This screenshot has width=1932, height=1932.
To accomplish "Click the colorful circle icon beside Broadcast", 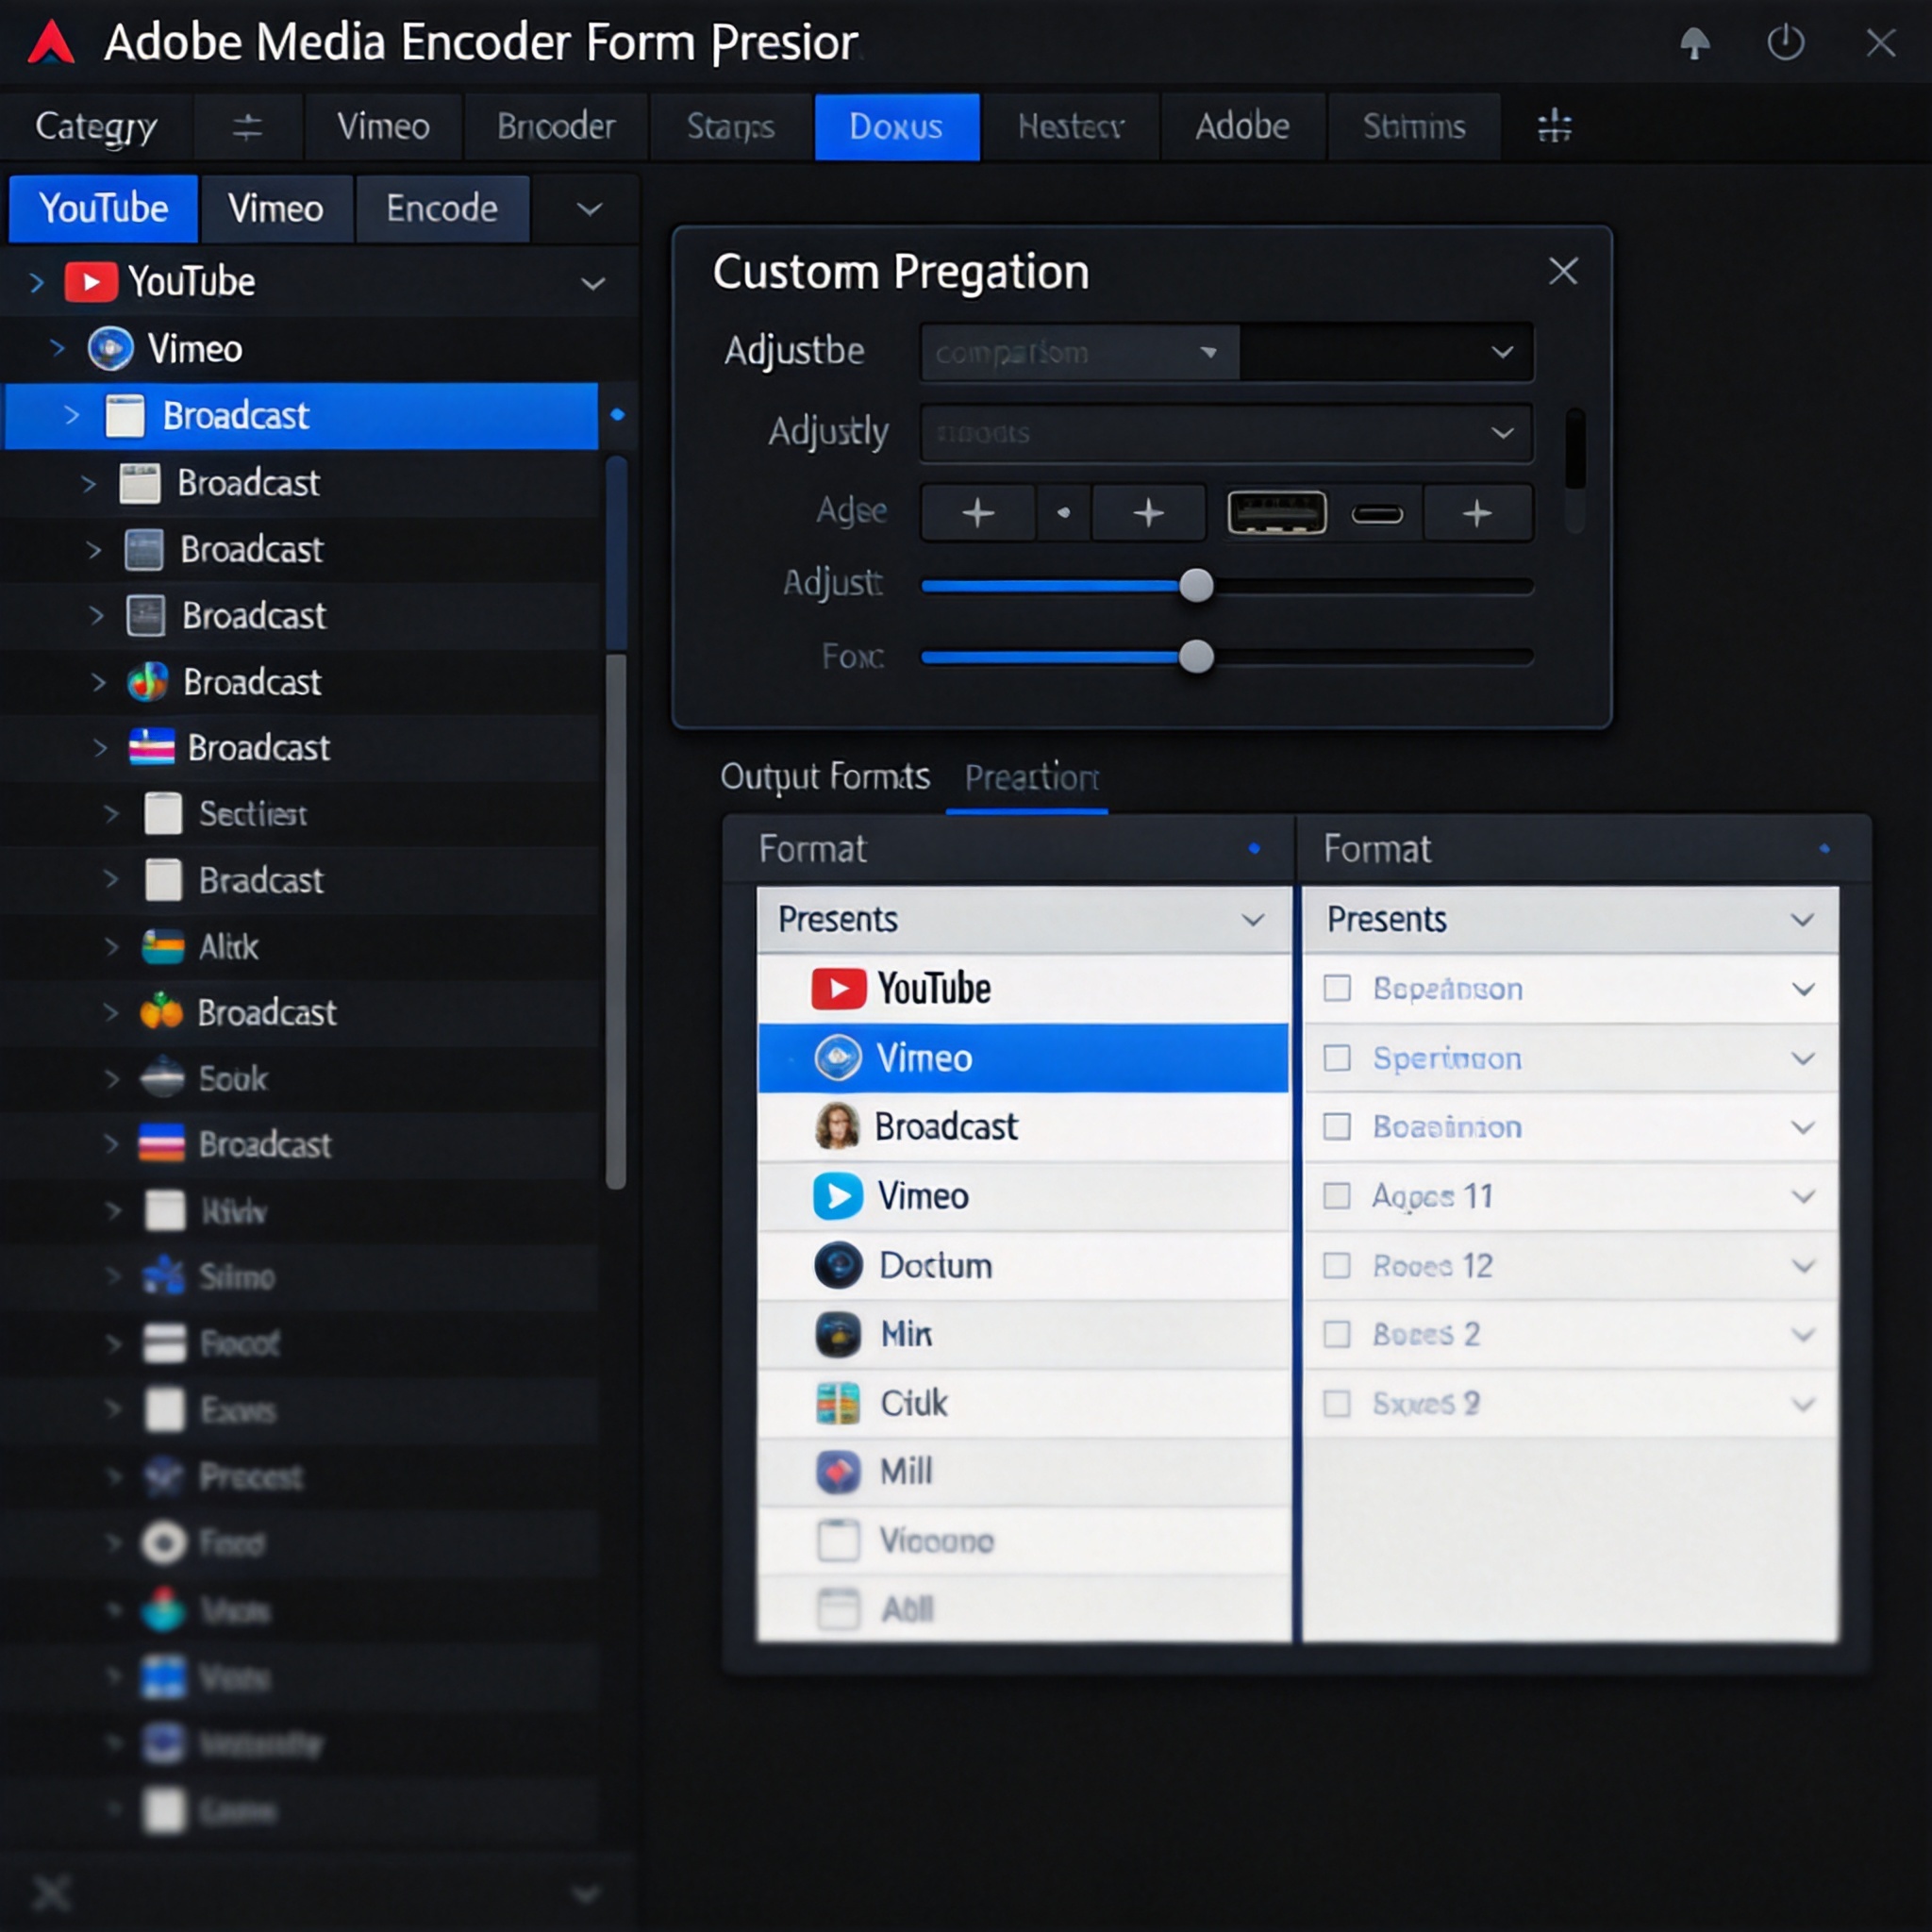I will pyautogui.click(x=147, y=682).
